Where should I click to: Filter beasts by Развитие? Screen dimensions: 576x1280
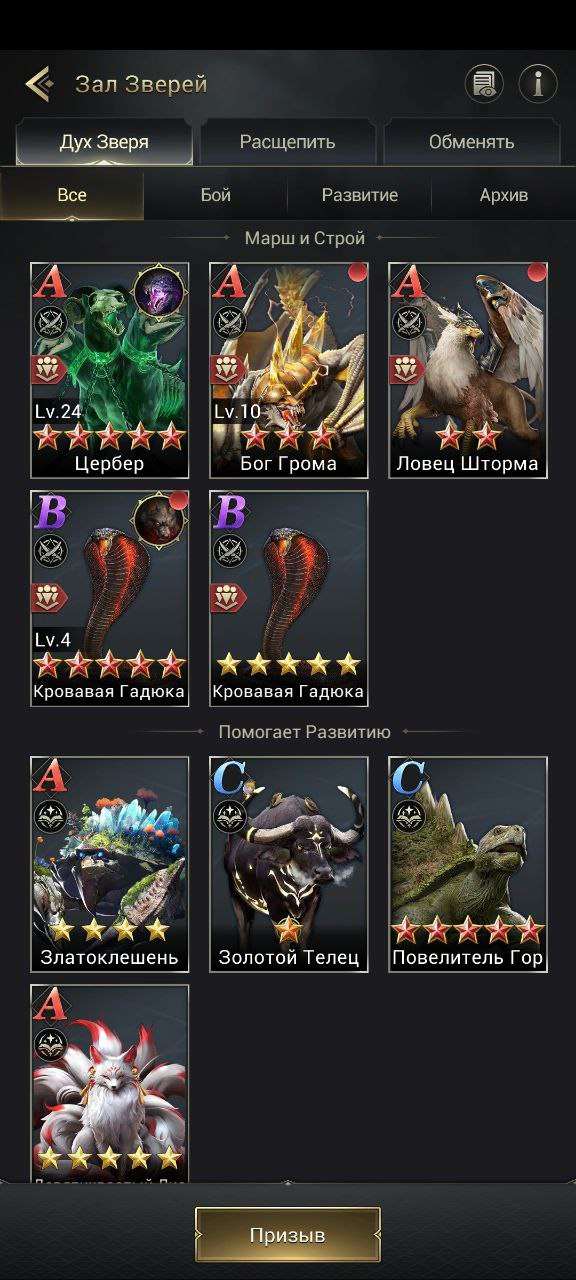[360, 195]
